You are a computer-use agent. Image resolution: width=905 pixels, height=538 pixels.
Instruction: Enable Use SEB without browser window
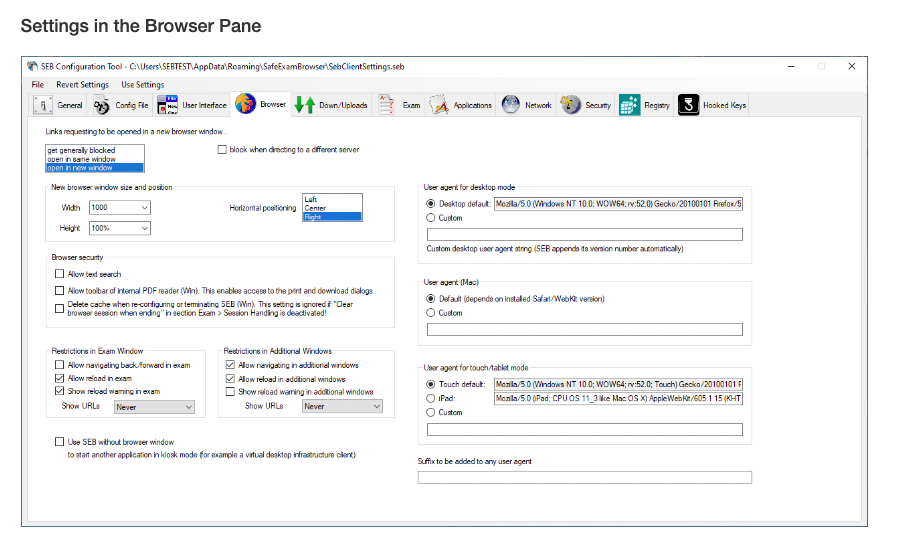pos(59,442)
